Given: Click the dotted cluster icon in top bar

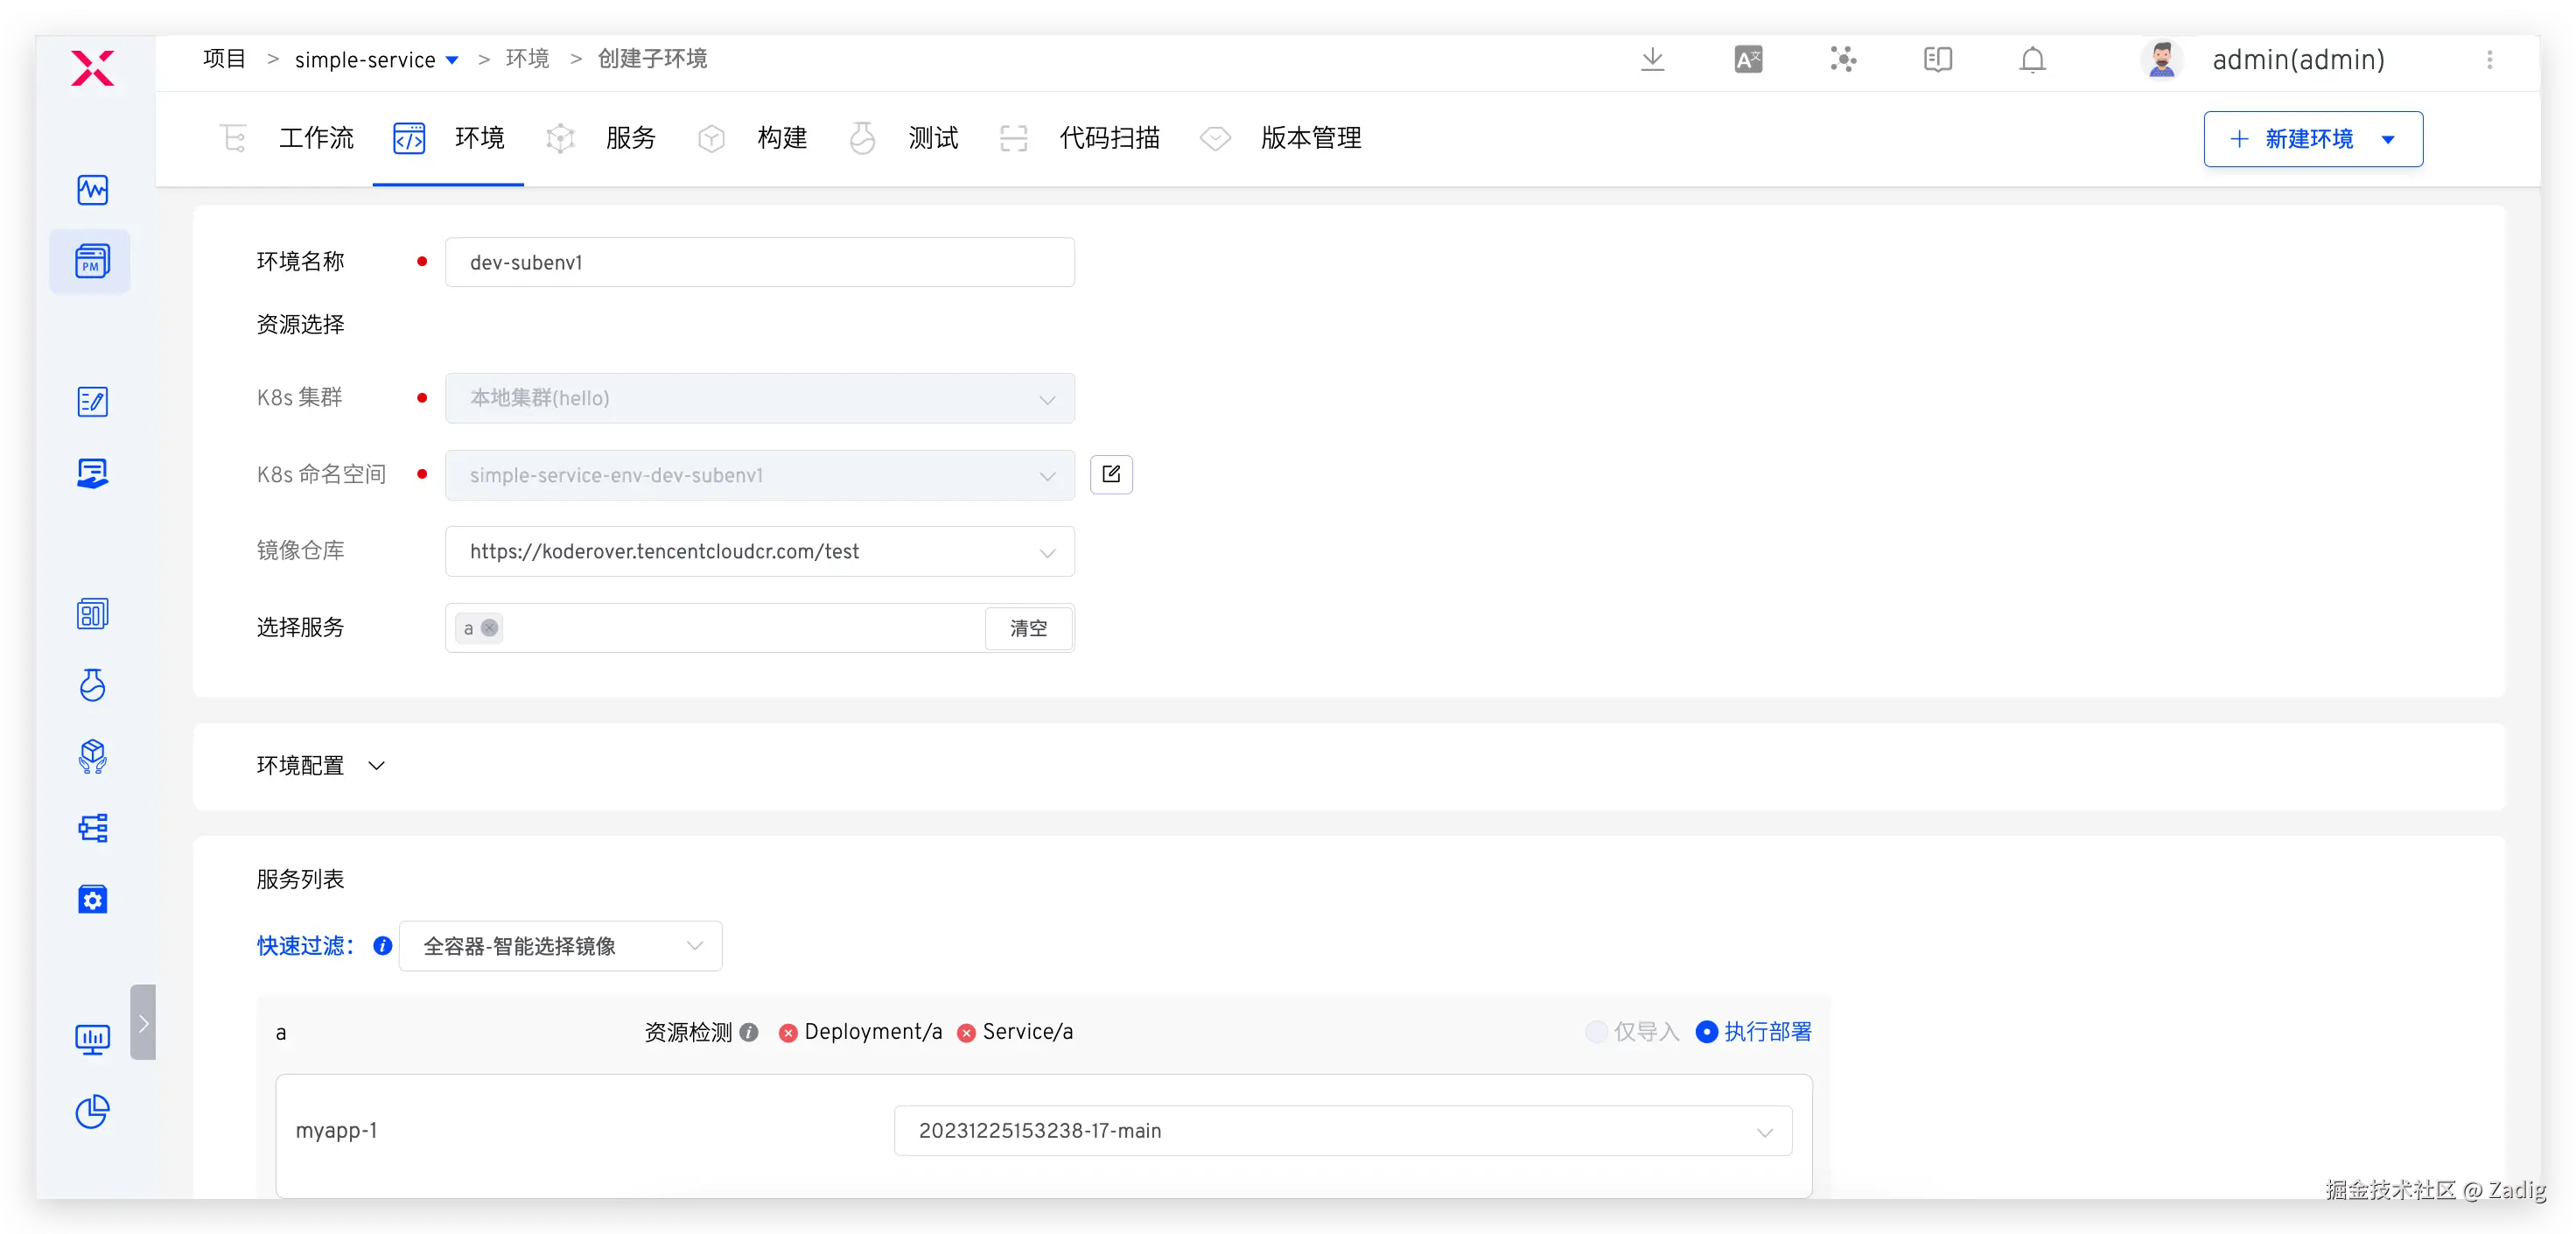Looking at the screenshot, I should [1843, 60].
